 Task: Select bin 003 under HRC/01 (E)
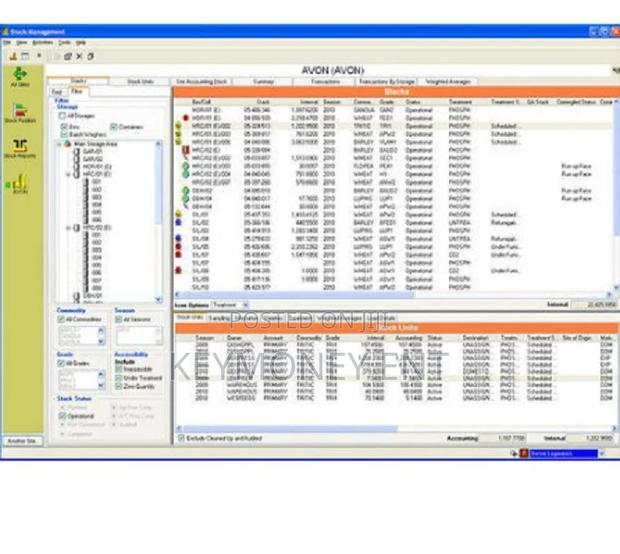[x=96, y=197]
